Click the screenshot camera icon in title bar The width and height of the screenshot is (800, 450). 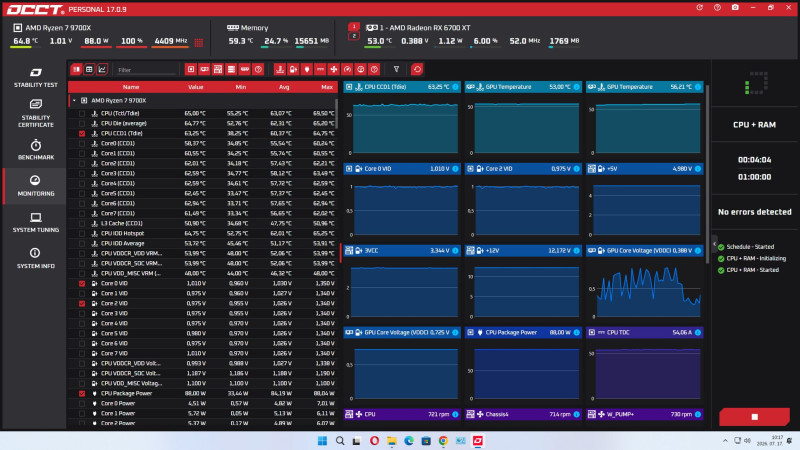(735, 8)
